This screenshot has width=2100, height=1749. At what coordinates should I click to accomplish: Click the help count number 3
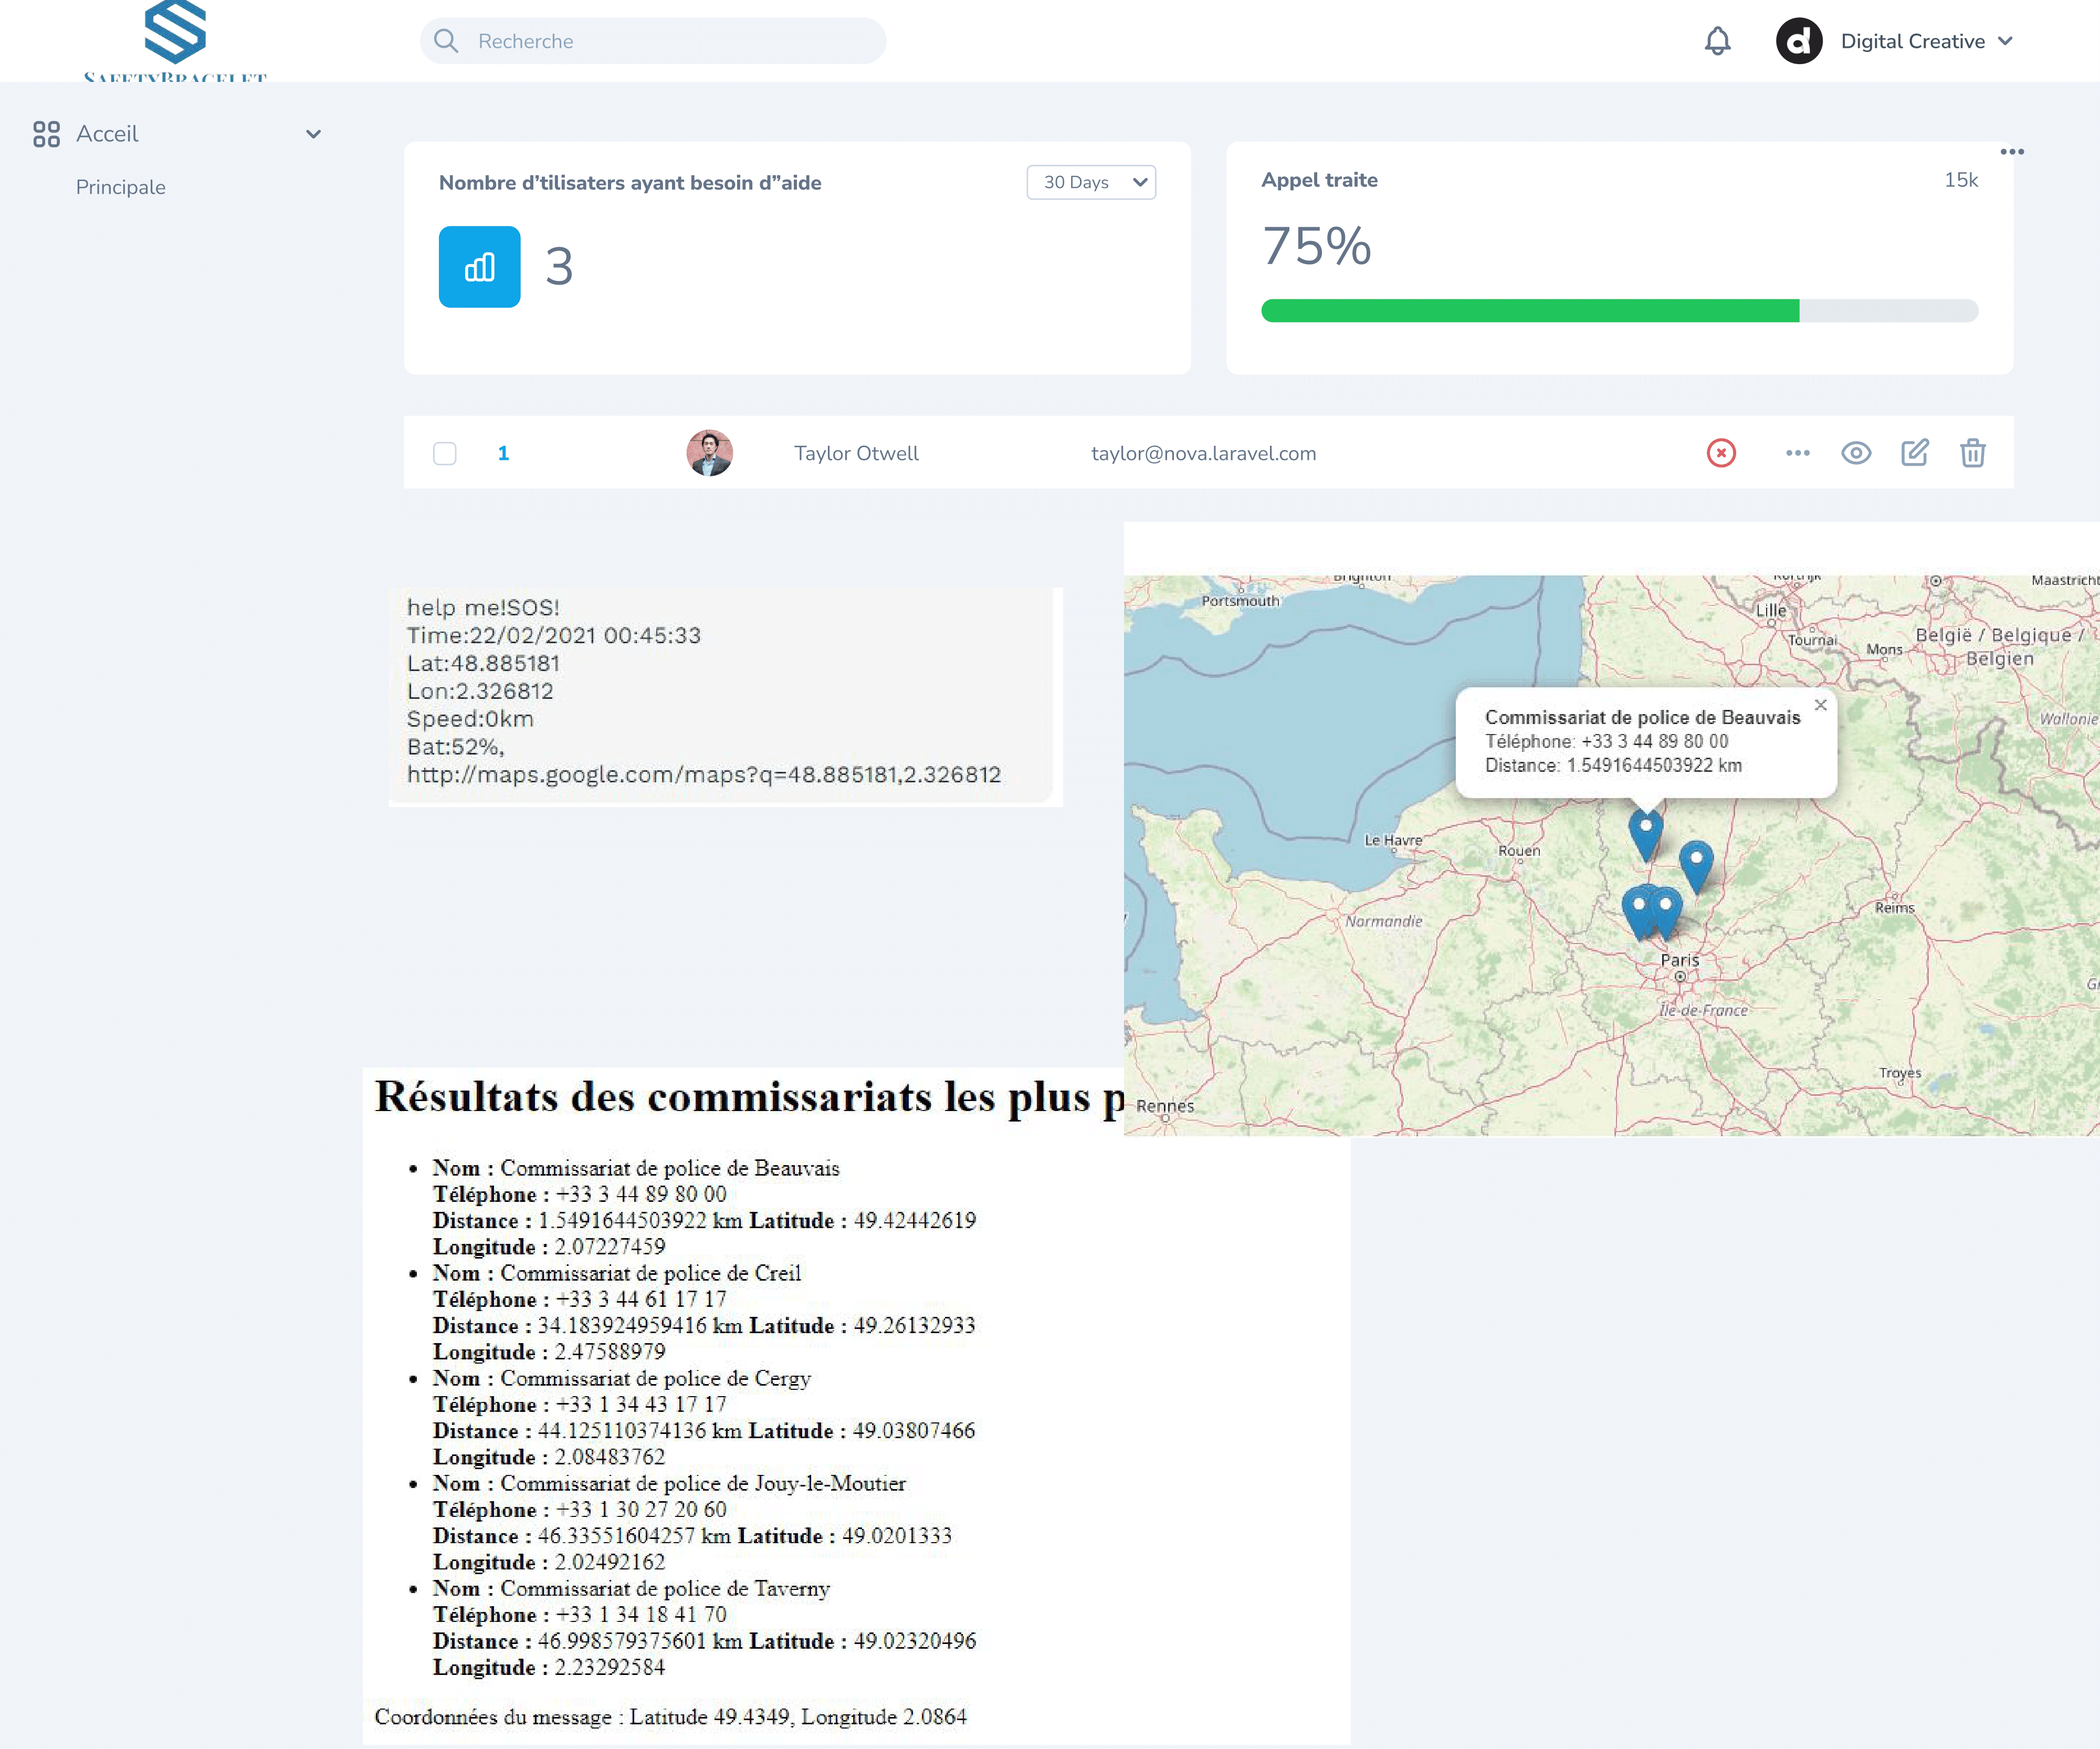[559, 266]
